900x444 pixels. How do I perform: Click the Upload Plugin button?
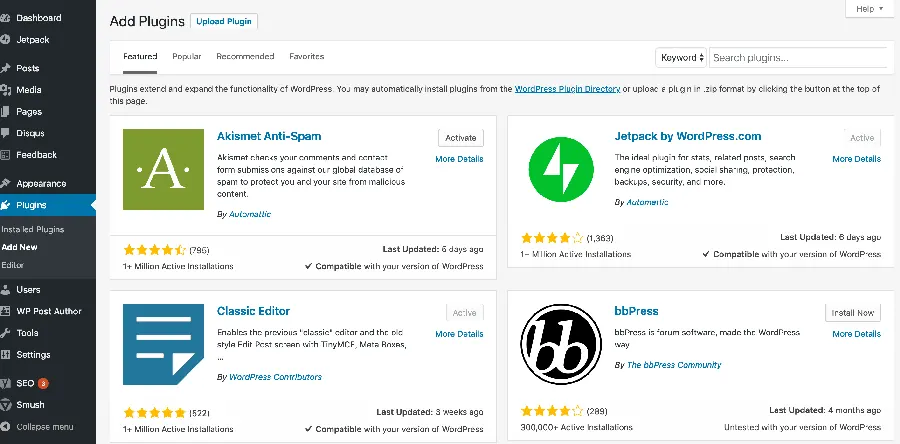coord(224,21)
